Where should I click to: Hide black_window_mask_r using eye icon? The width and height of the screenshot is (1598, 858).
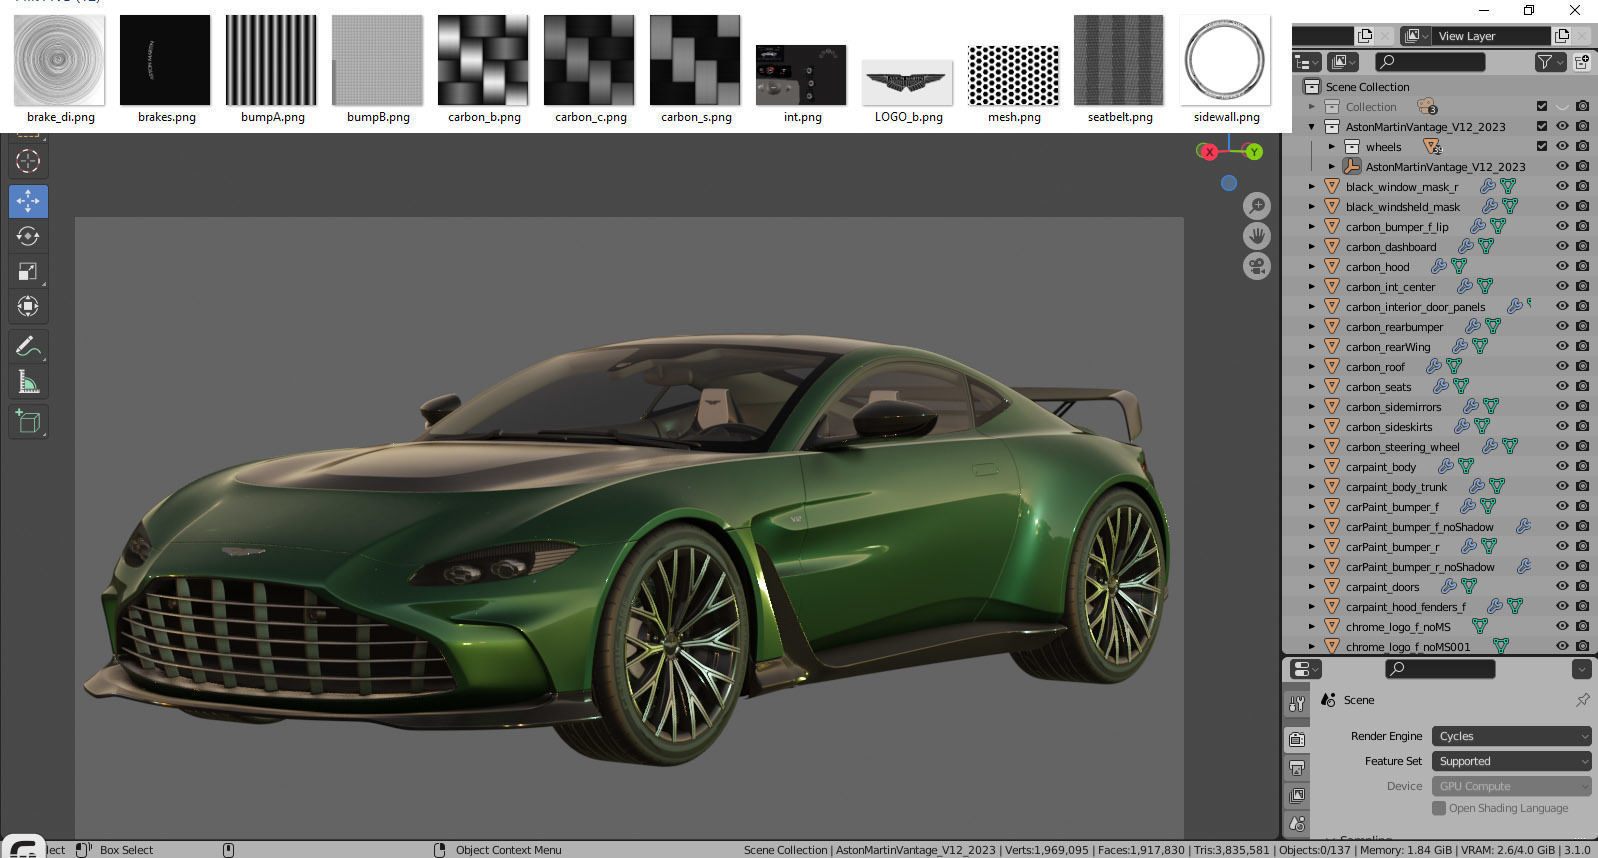tap(1562, 187)
